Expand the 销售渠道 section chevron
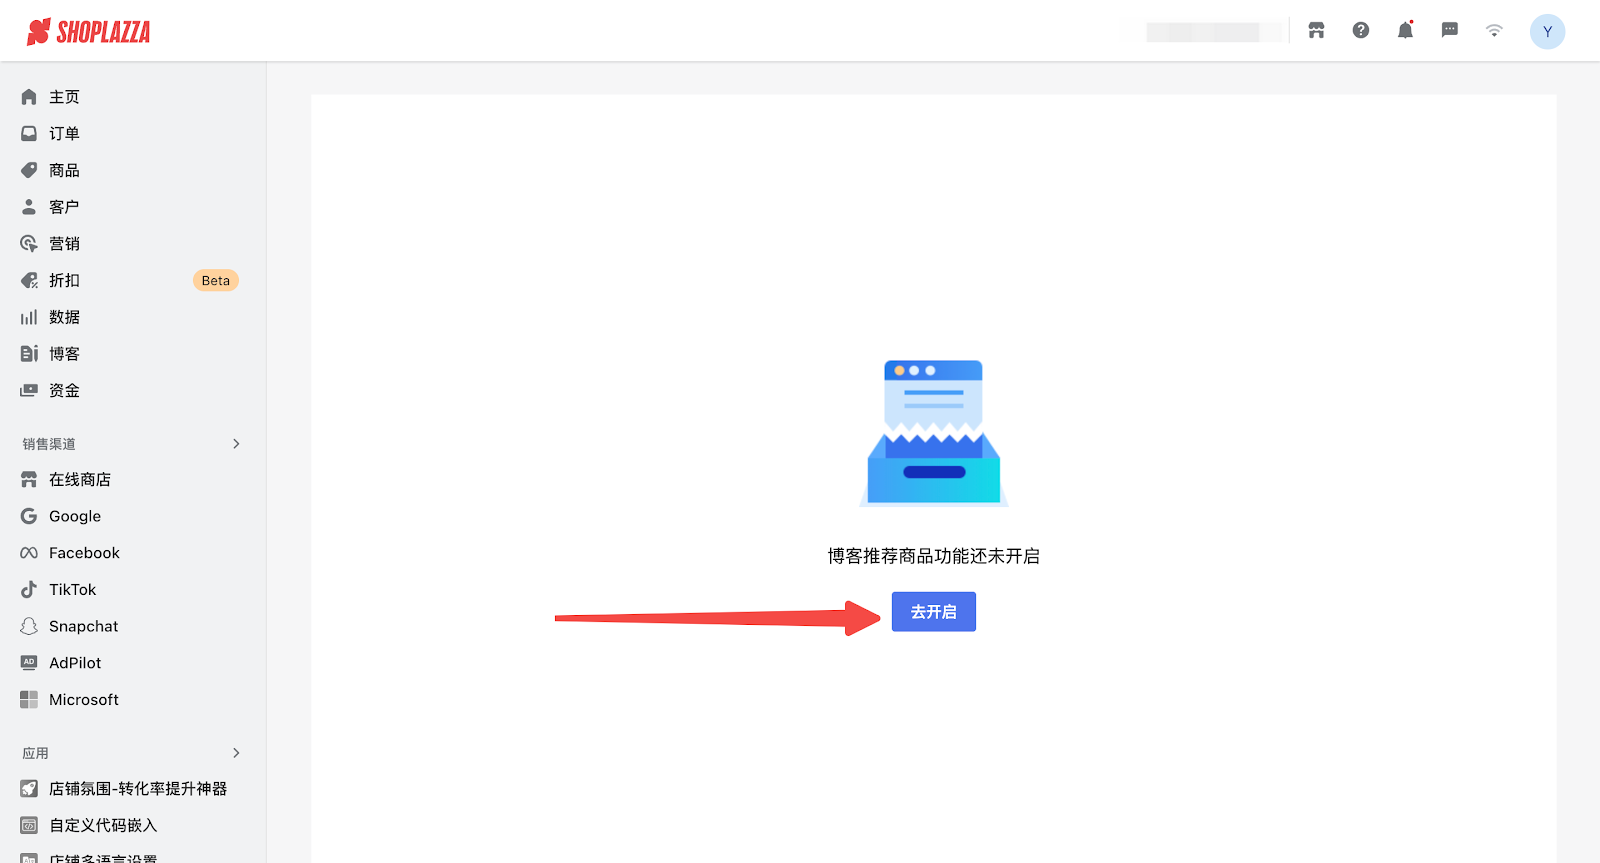This screenshot has height=863, width=1600. click(x=236, y=444)
